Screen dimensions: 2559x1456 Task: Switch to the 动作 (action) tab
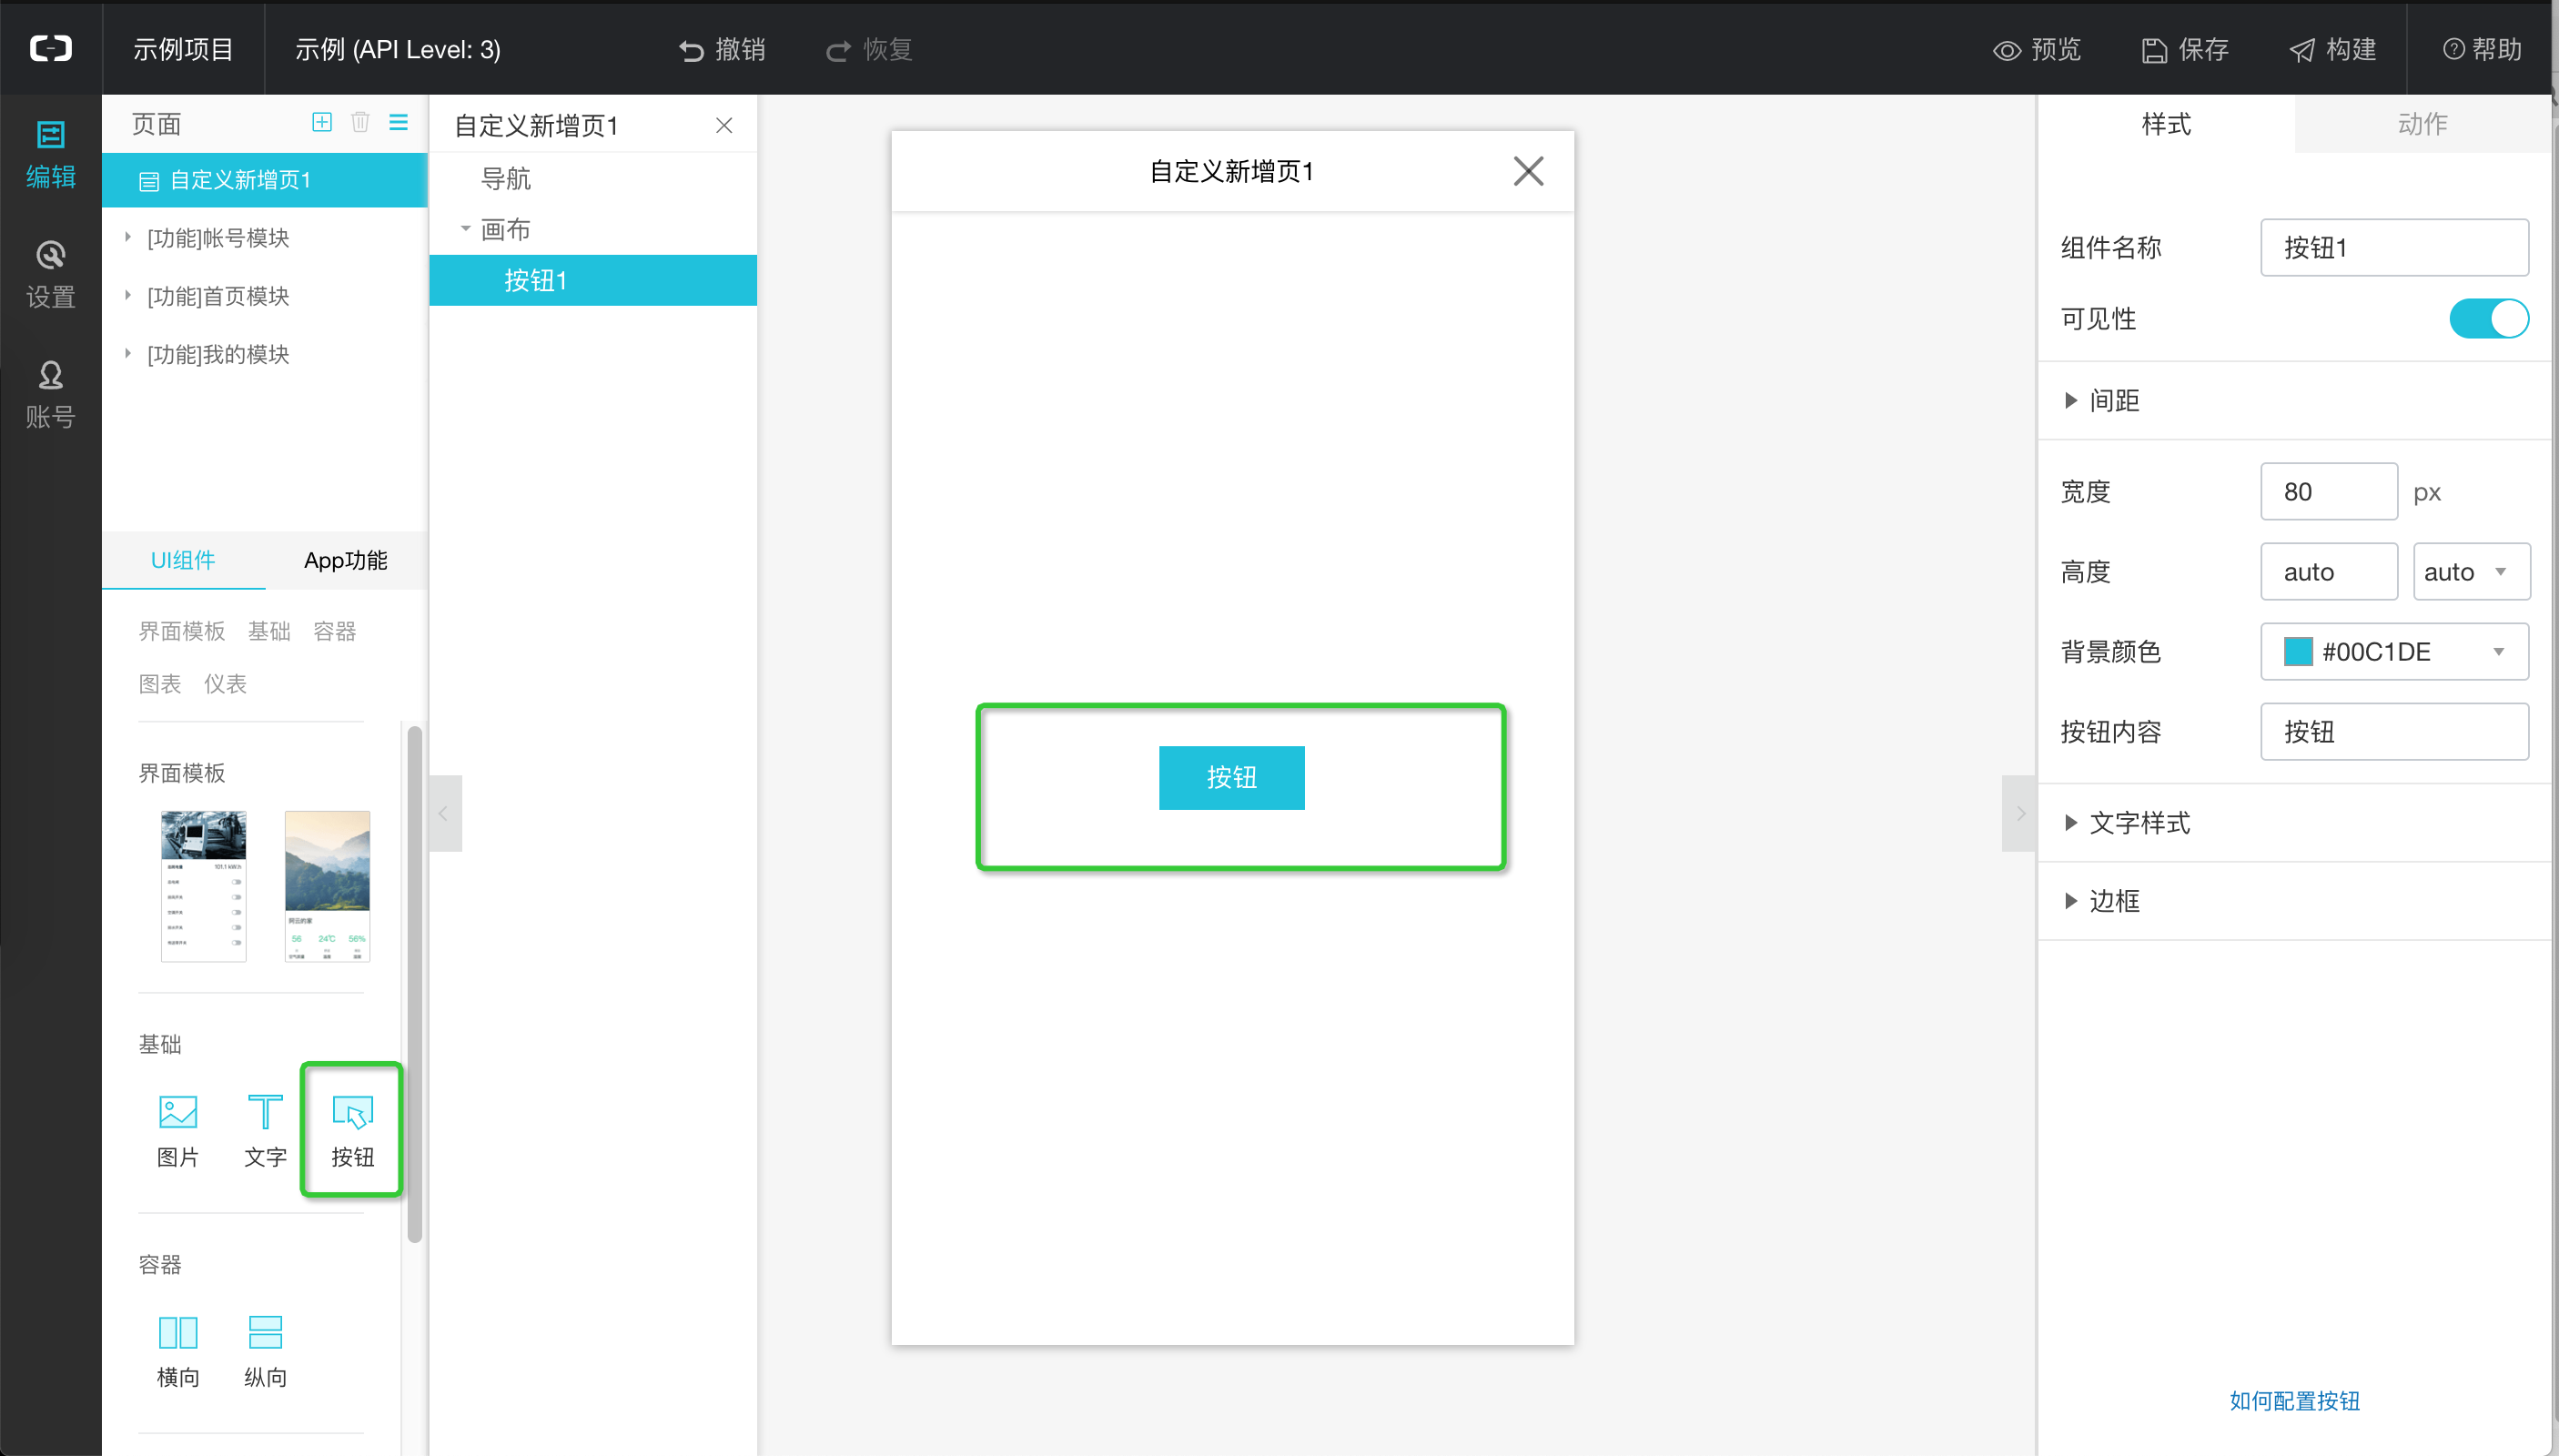pos(2422,124)
